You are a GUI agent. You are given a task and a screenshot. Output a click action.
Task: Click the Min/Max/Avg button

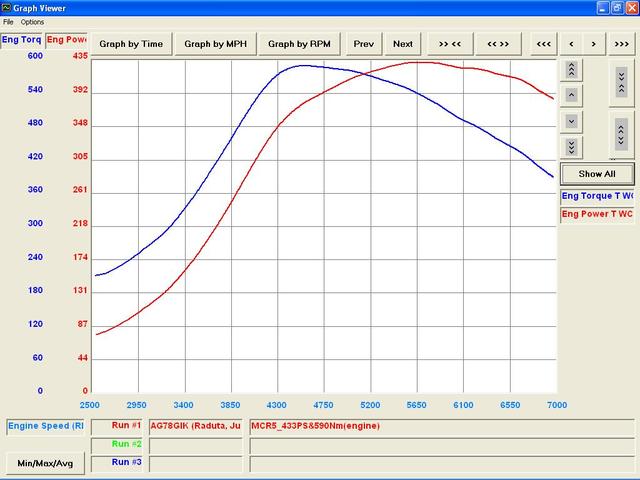45,463
